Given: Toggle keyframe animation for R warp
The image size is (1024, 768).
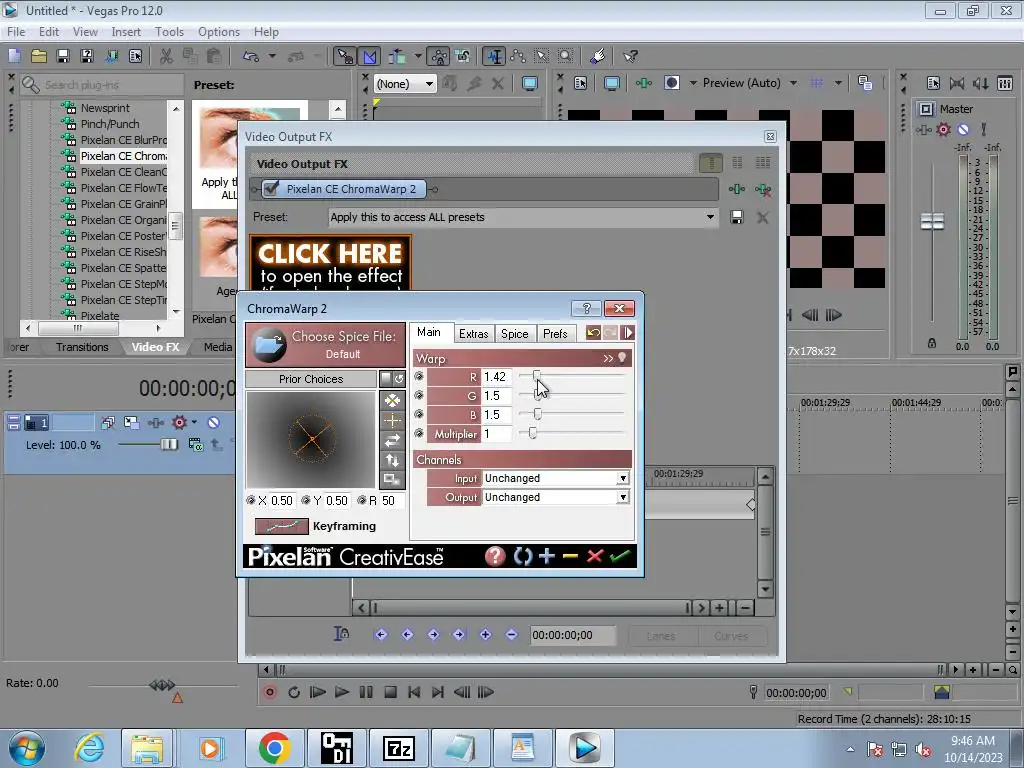Looking at the screenshot, I should [x=419, y=376].
